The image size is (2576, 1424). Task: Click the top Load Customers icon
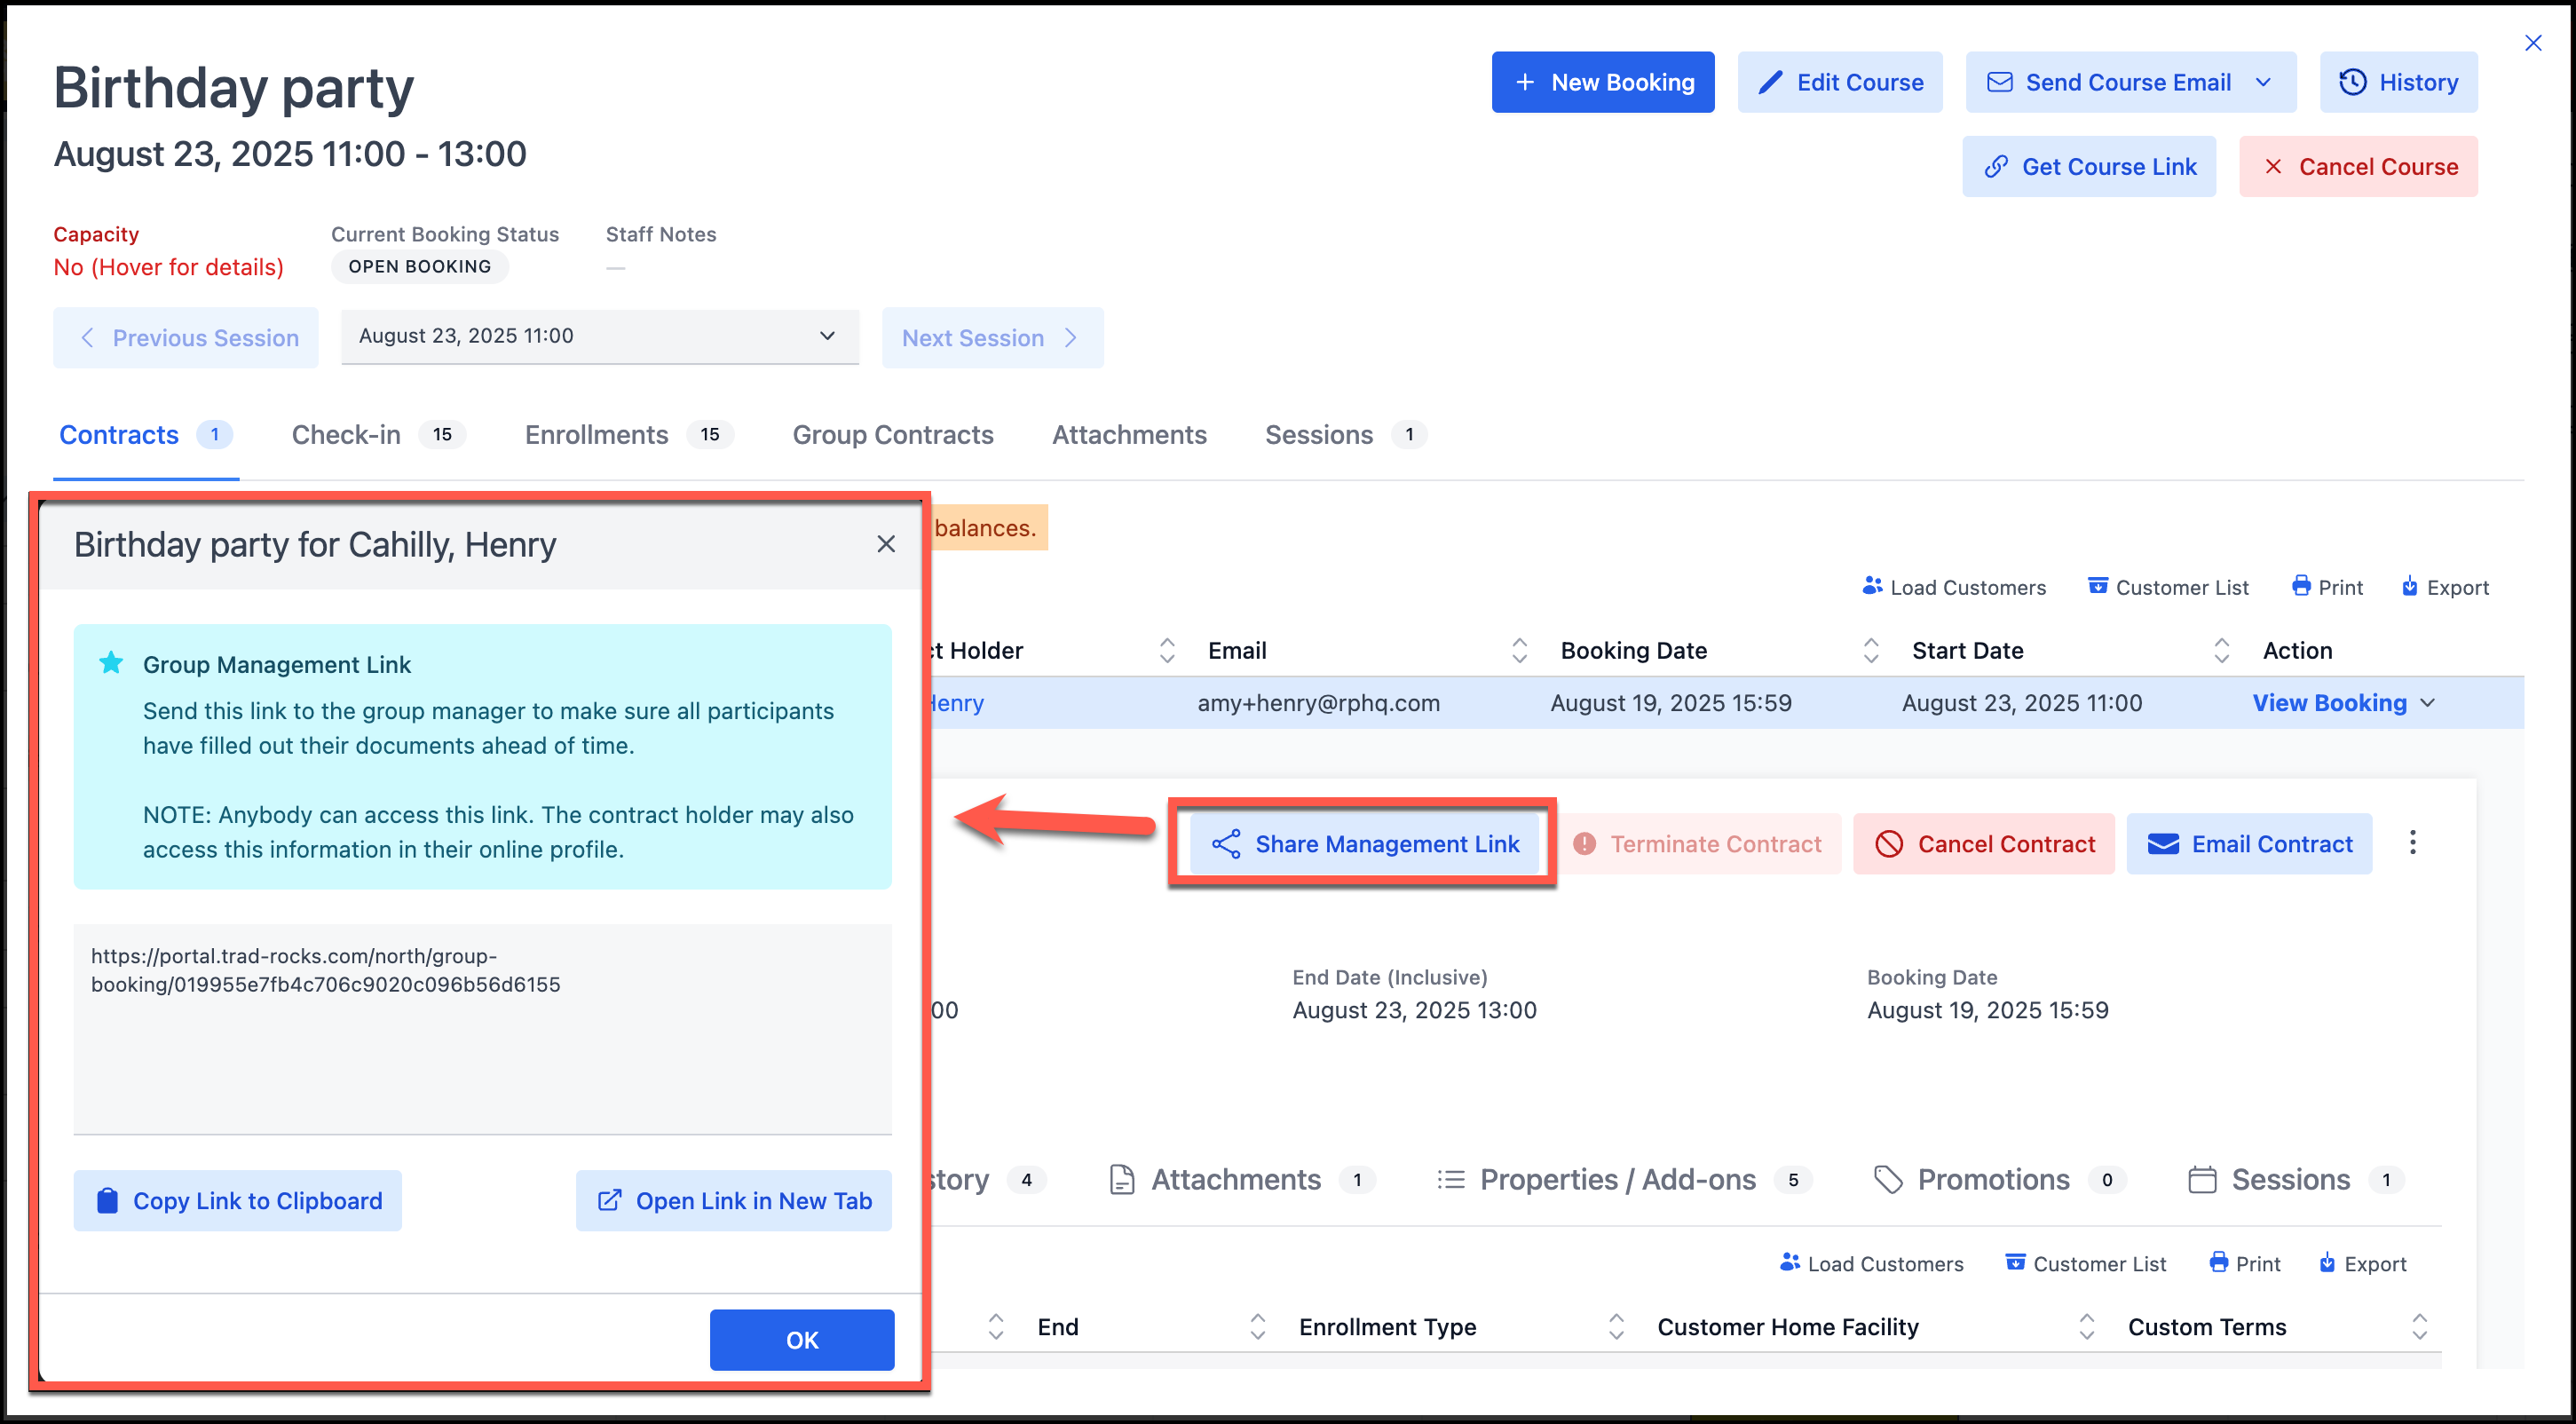(1871, 586)
